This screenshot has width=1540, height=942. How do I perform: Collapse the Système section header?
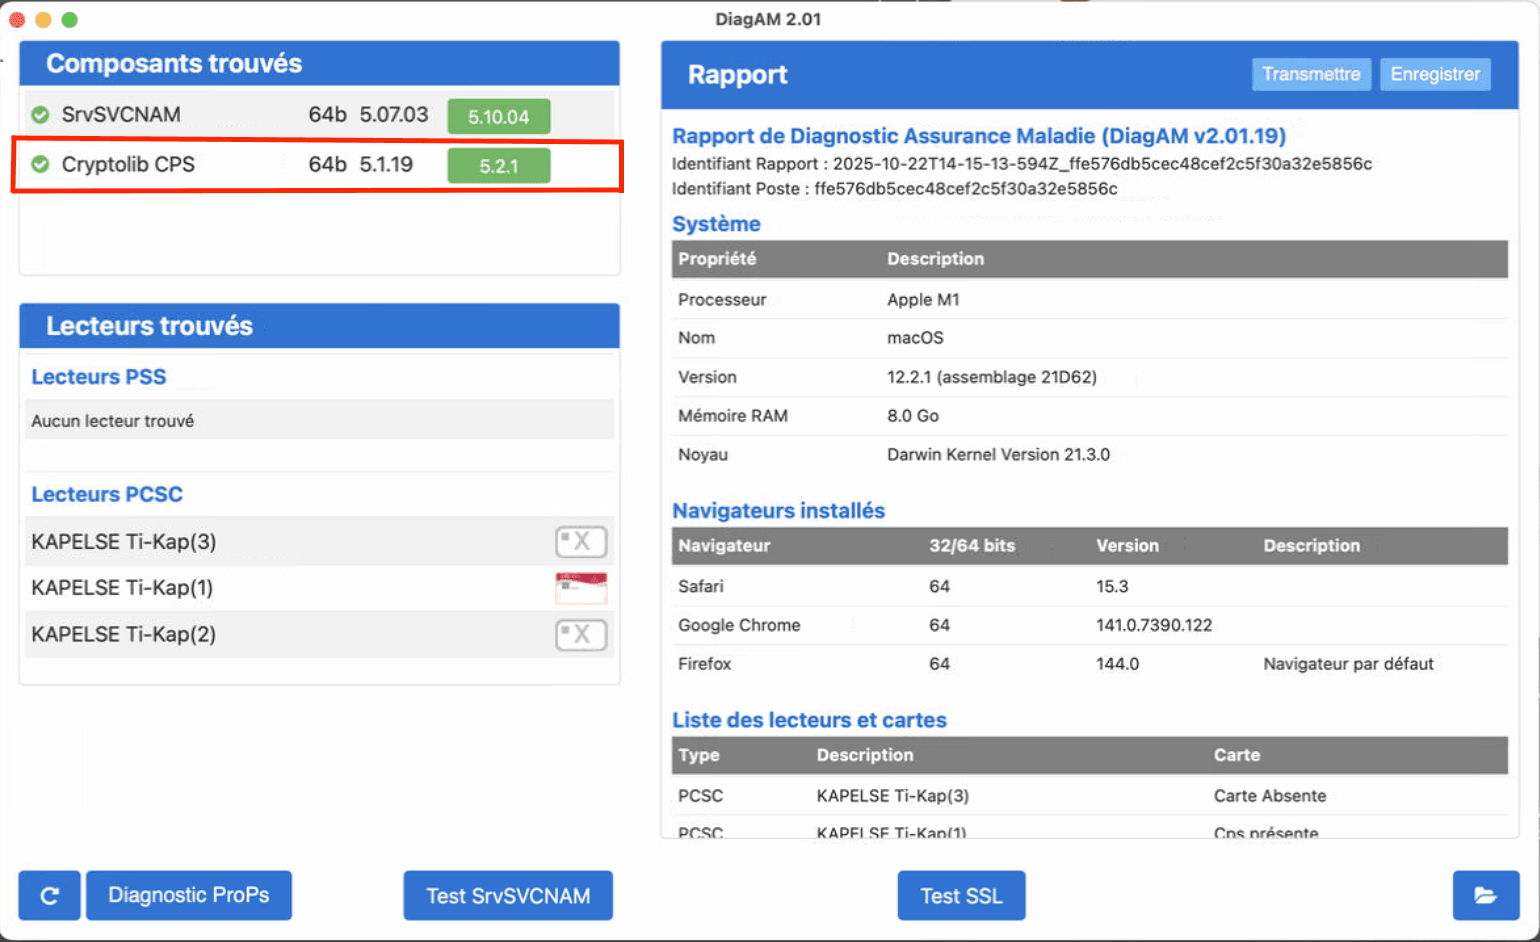715,223
